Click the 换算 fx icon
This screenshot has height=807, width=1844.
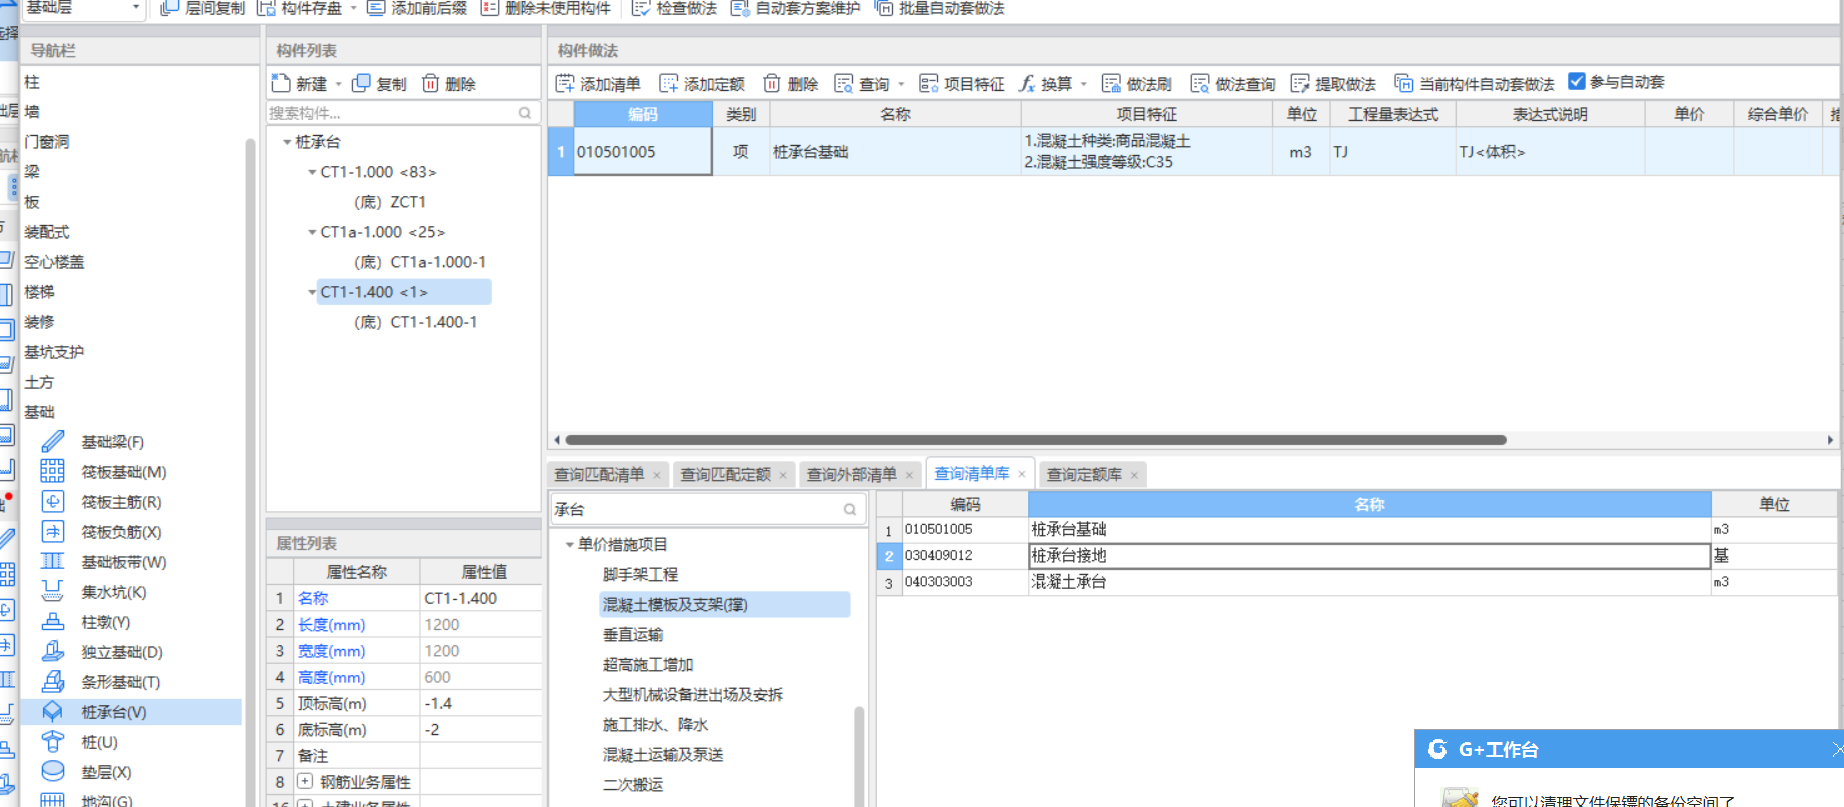pyautogui.click(x=1027, y=83)
